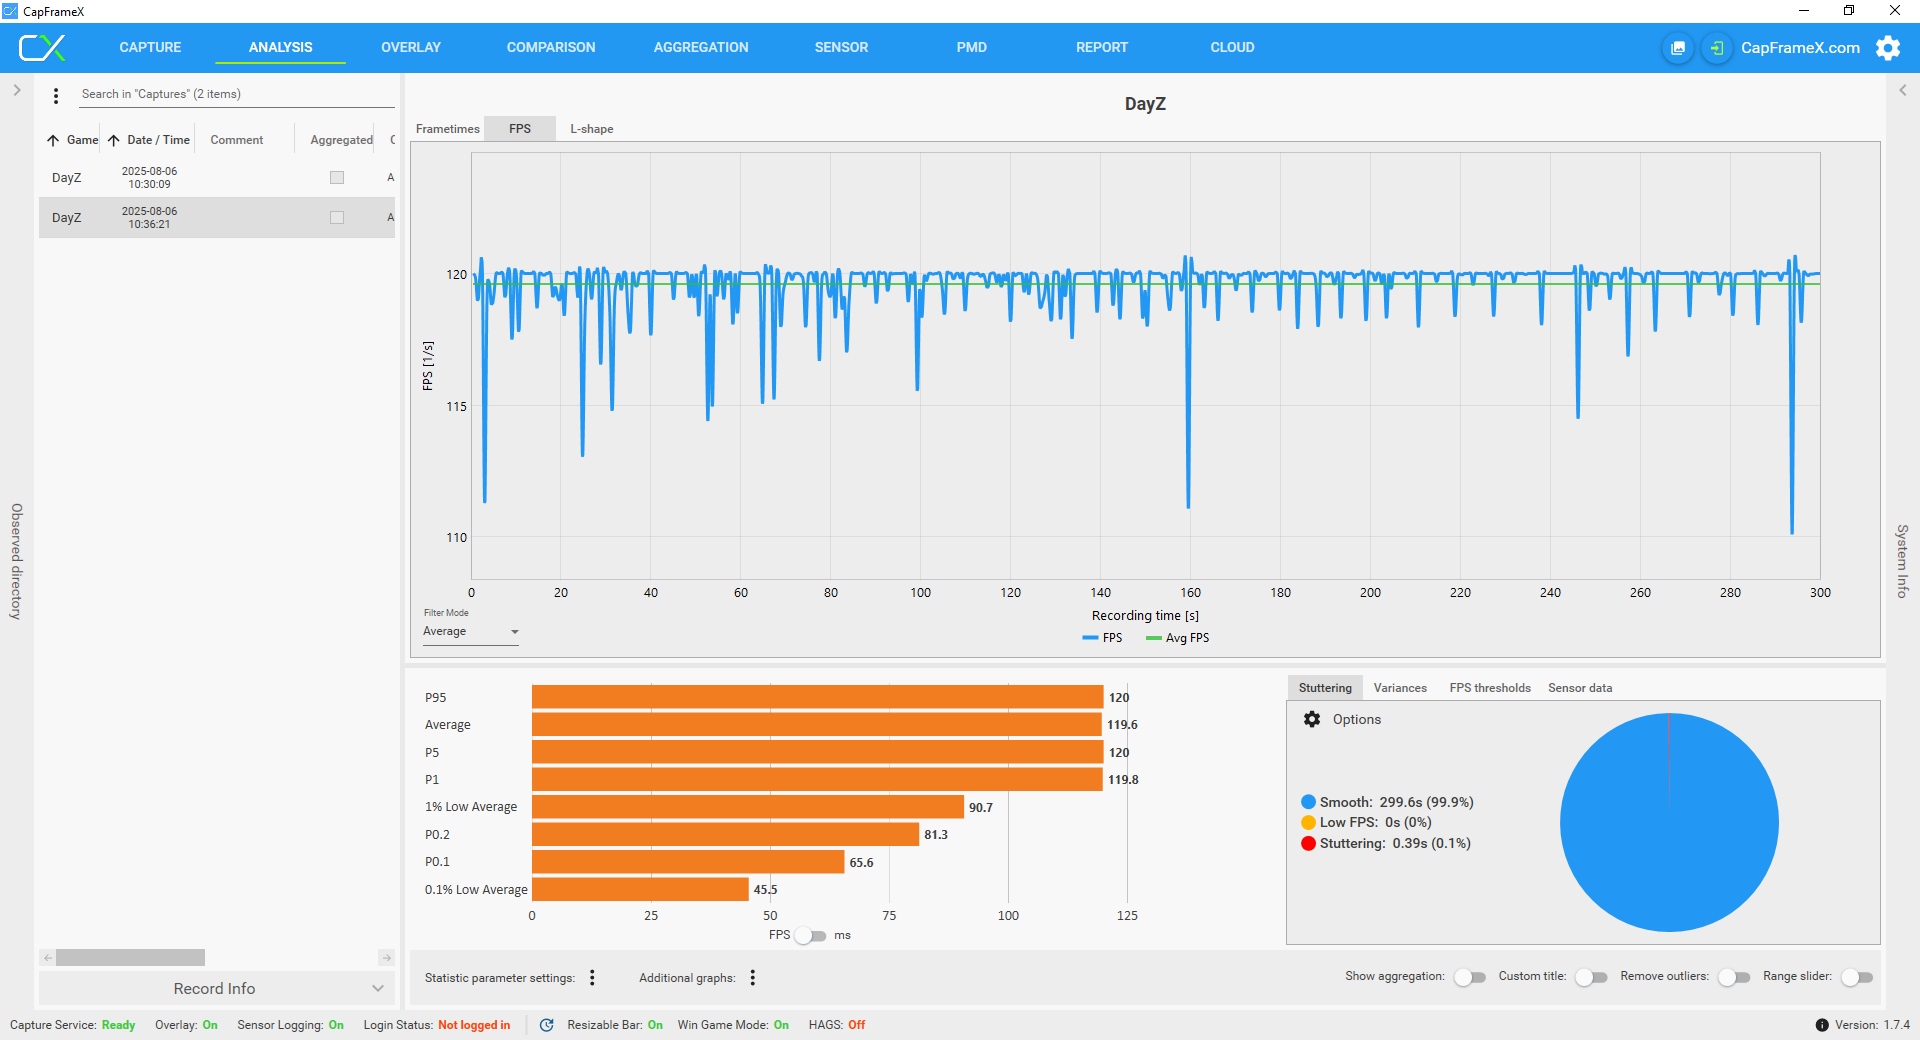Show the Frametimes graph tab

pyautogui.click(x=448, y=128)
